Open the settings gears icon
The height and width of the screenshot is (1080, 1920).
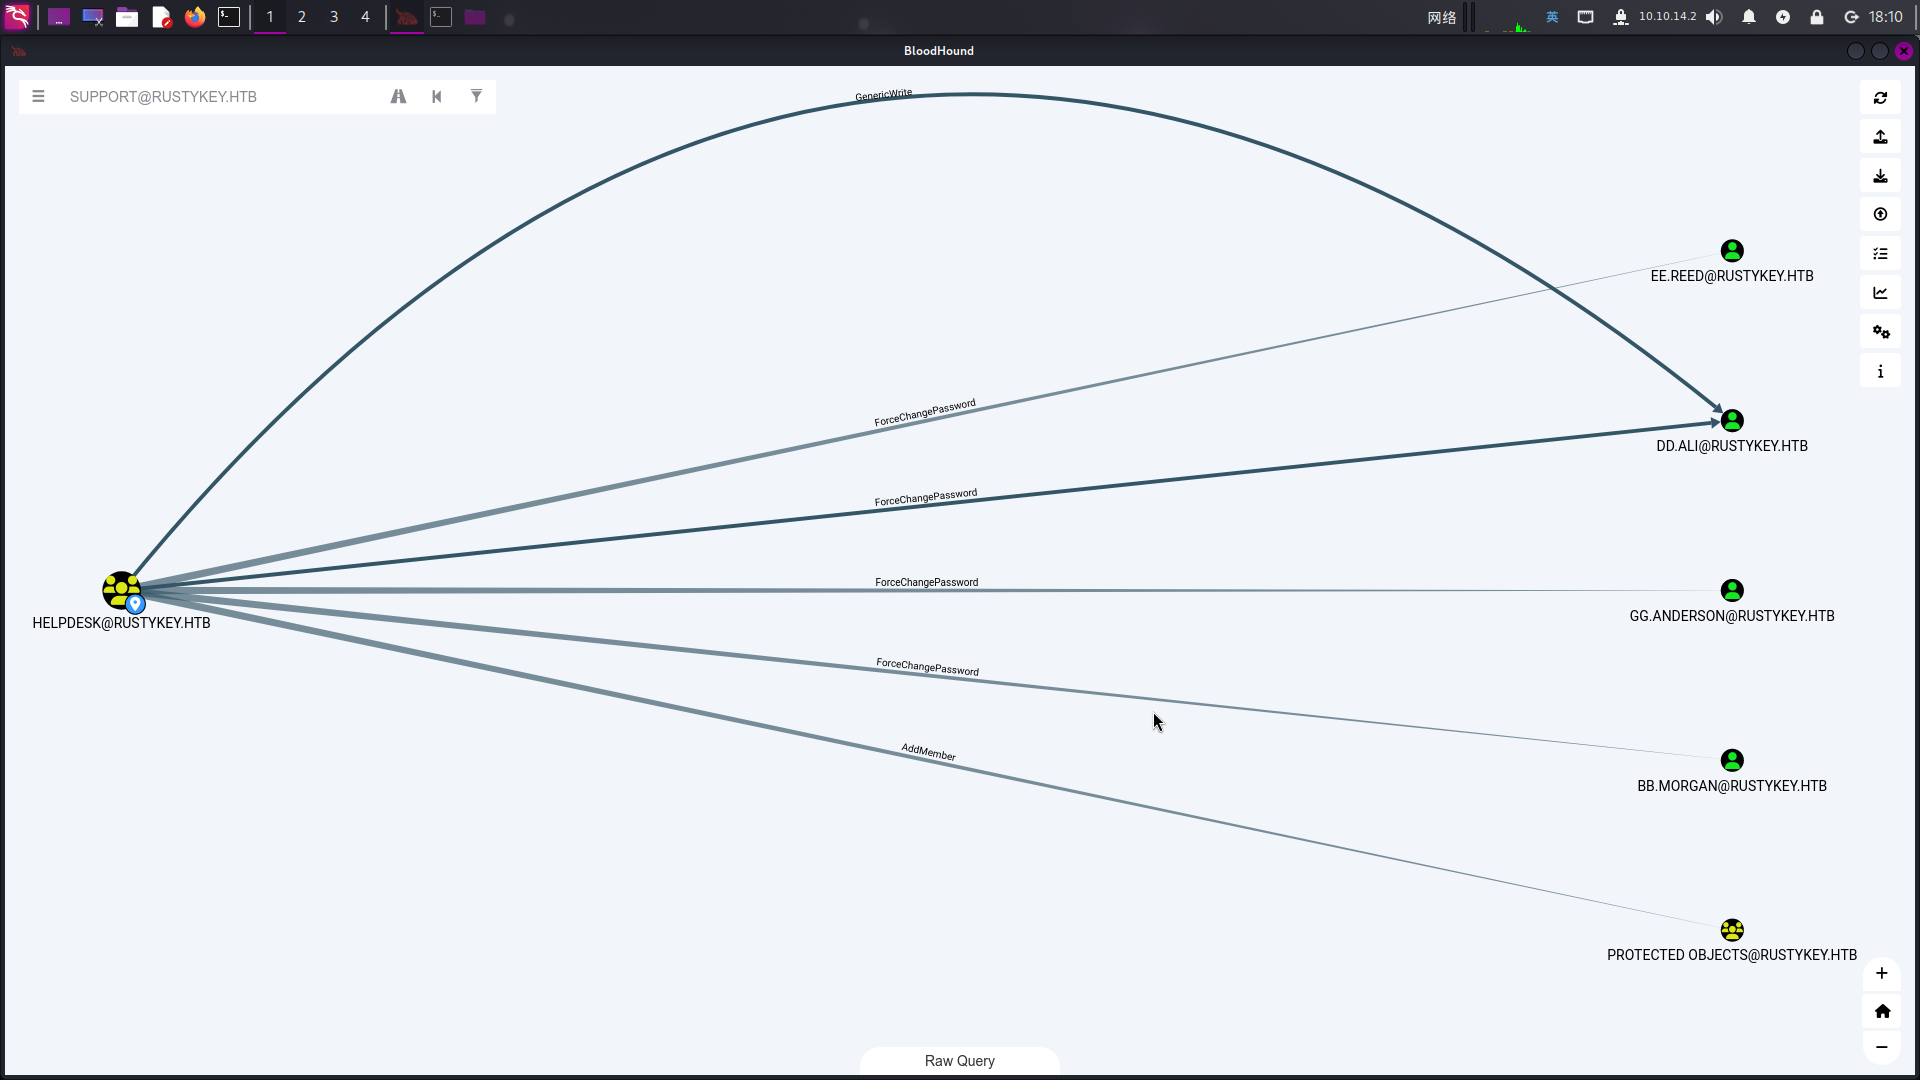(x=1880, y=332)
